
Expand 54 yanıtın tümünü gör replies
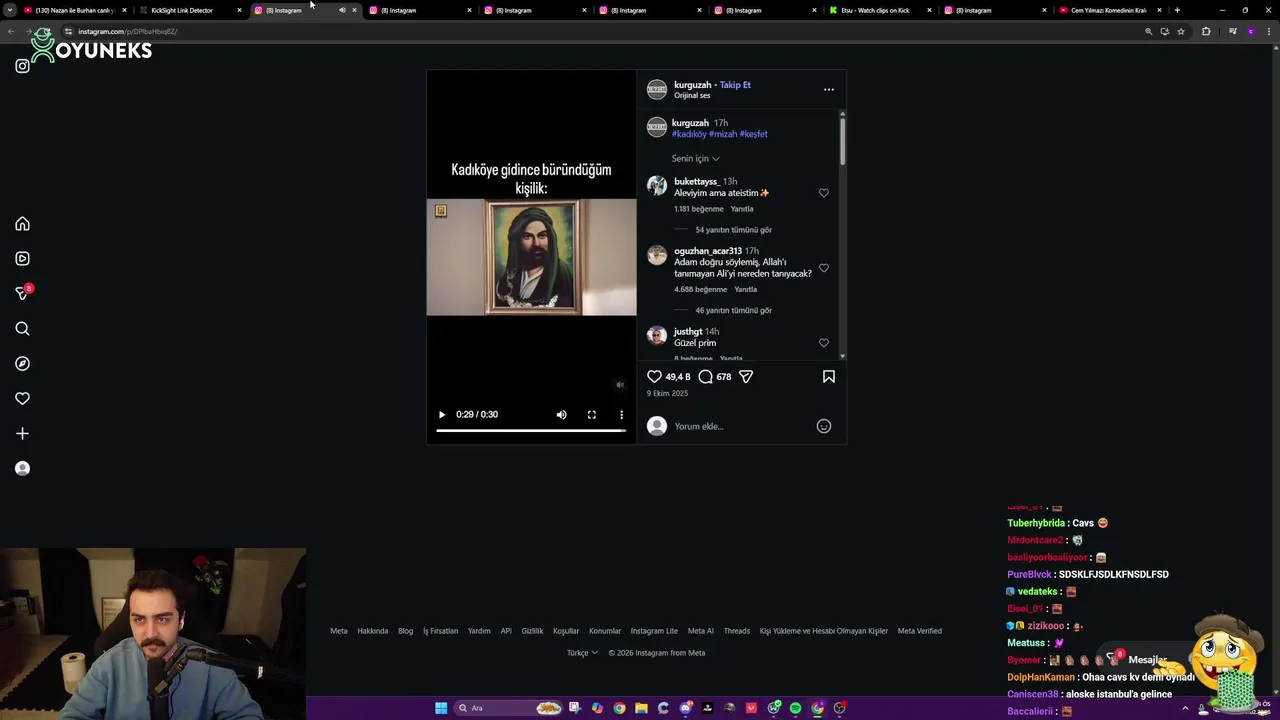point(733,230)
